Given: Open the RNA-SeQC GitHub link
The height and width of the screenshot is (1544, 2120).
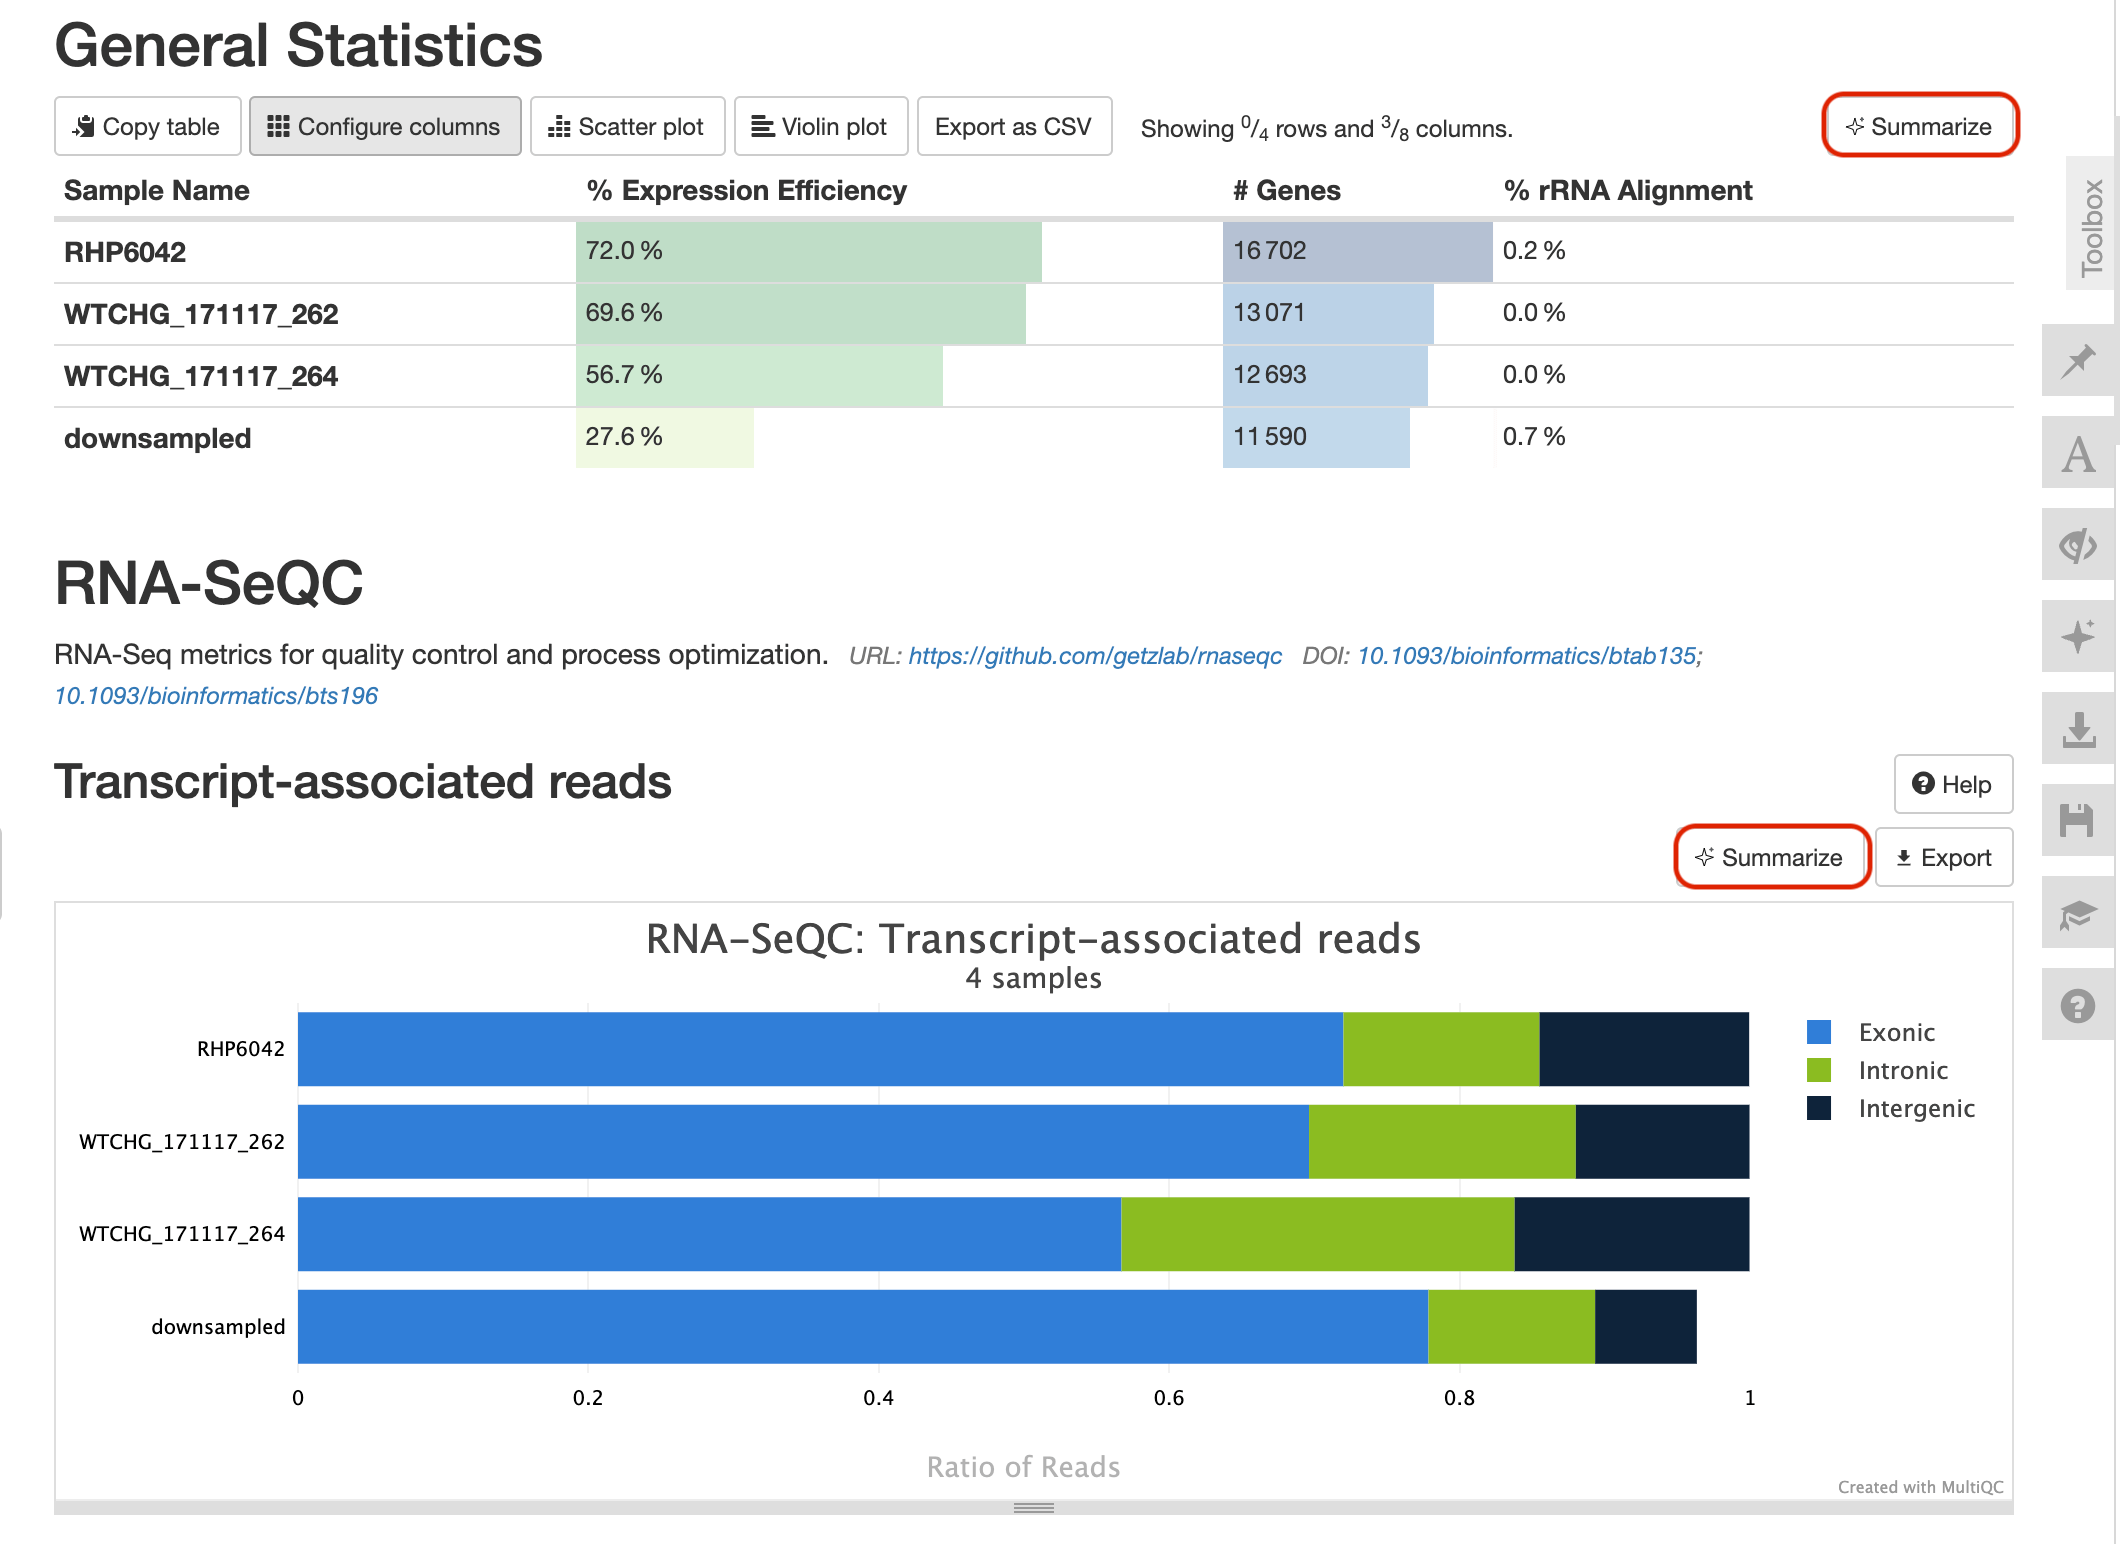Looking at the screenshot, I should coord(1094,656).
